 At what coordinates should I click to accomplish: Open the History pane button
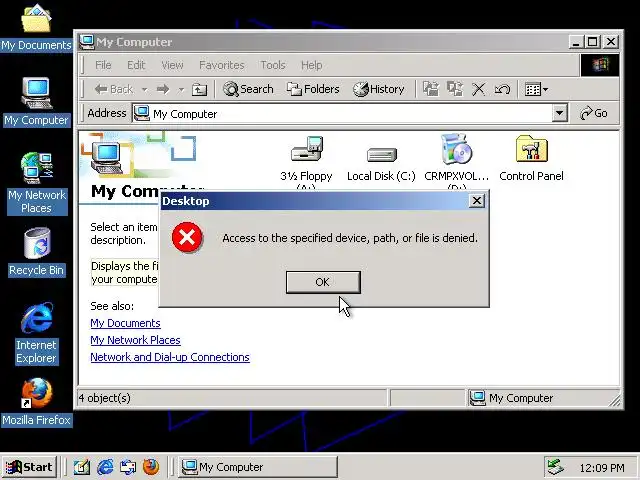(x=378, y=89)
